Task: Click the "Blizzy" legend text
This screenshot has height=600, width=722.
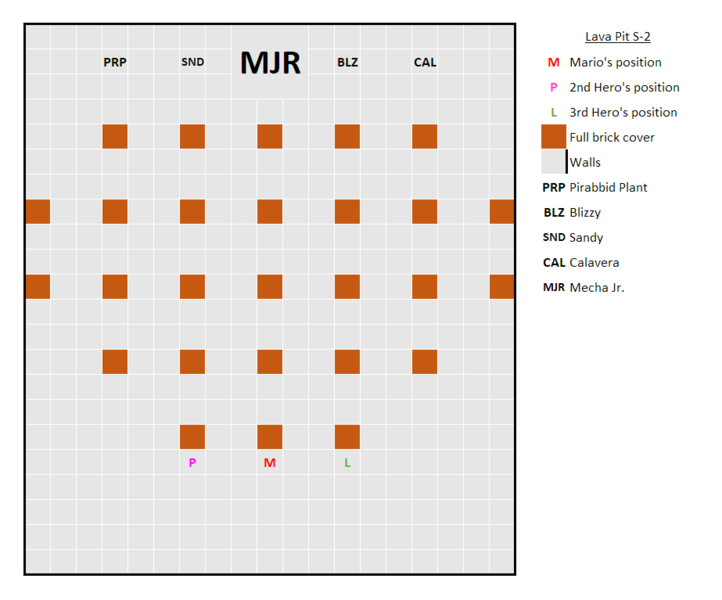Action: click(x=585, y=213)
